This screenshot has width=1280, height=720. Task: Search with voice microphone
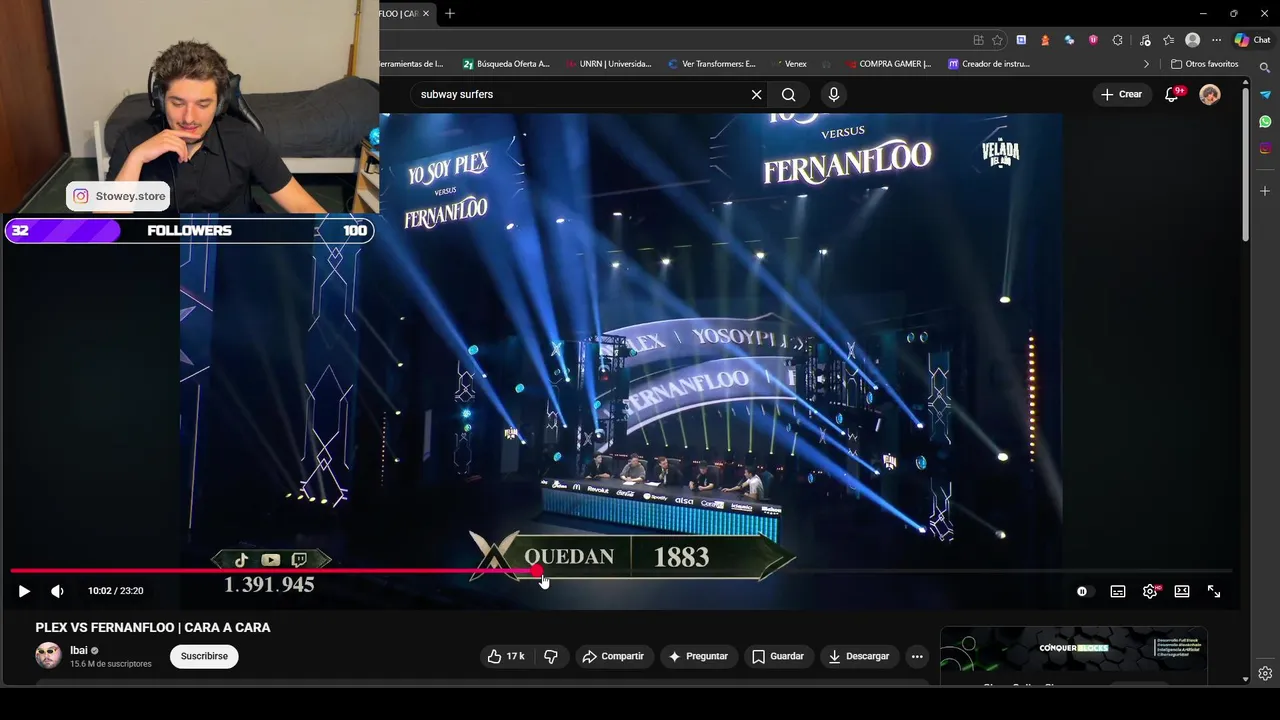[x=834, y=94]
